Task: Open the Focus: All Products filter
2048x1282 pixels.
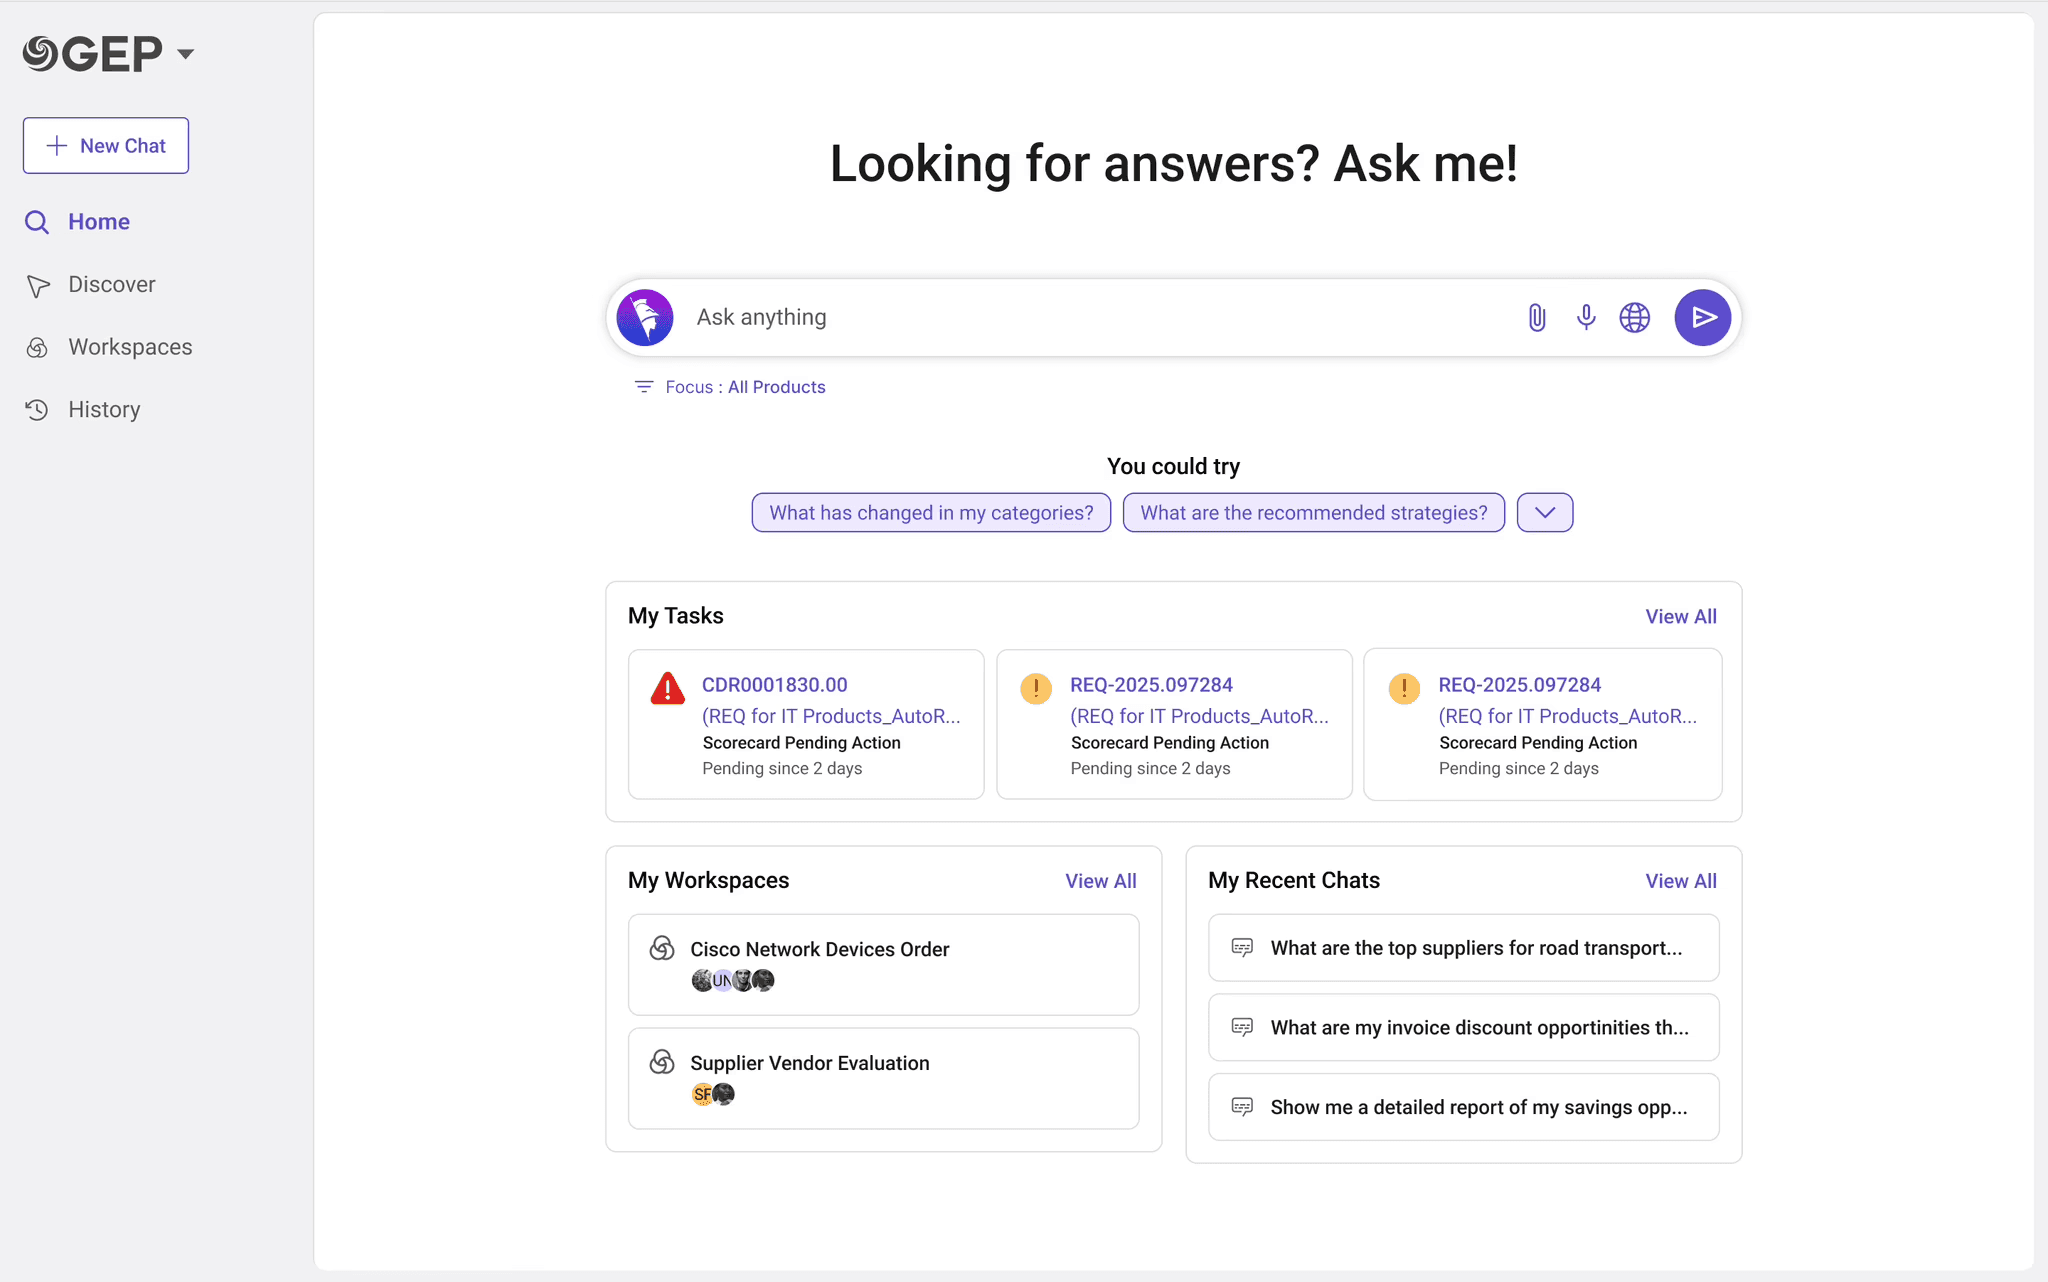Action: [731, 387]
